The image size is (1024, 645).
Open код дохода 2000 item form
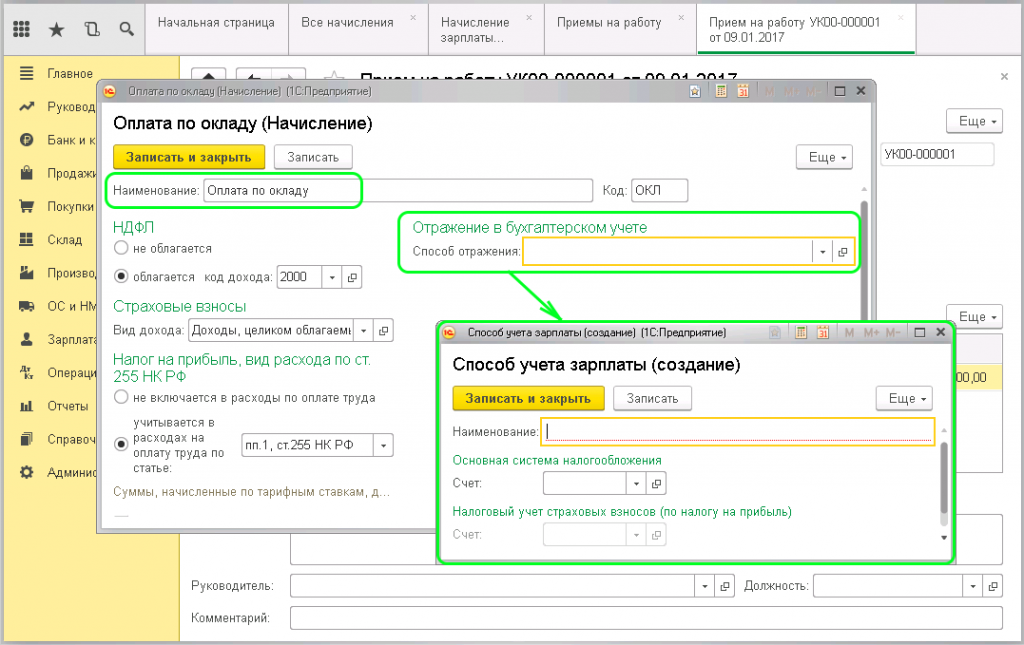pyautogui.click(x=352, y=277)
